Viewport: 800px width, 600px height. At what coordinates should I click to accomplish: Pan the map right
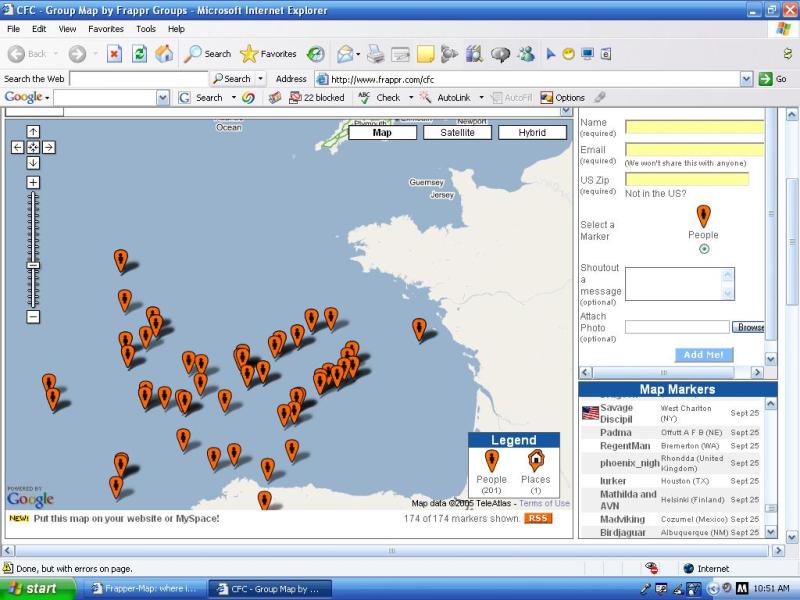click(49, 147)
